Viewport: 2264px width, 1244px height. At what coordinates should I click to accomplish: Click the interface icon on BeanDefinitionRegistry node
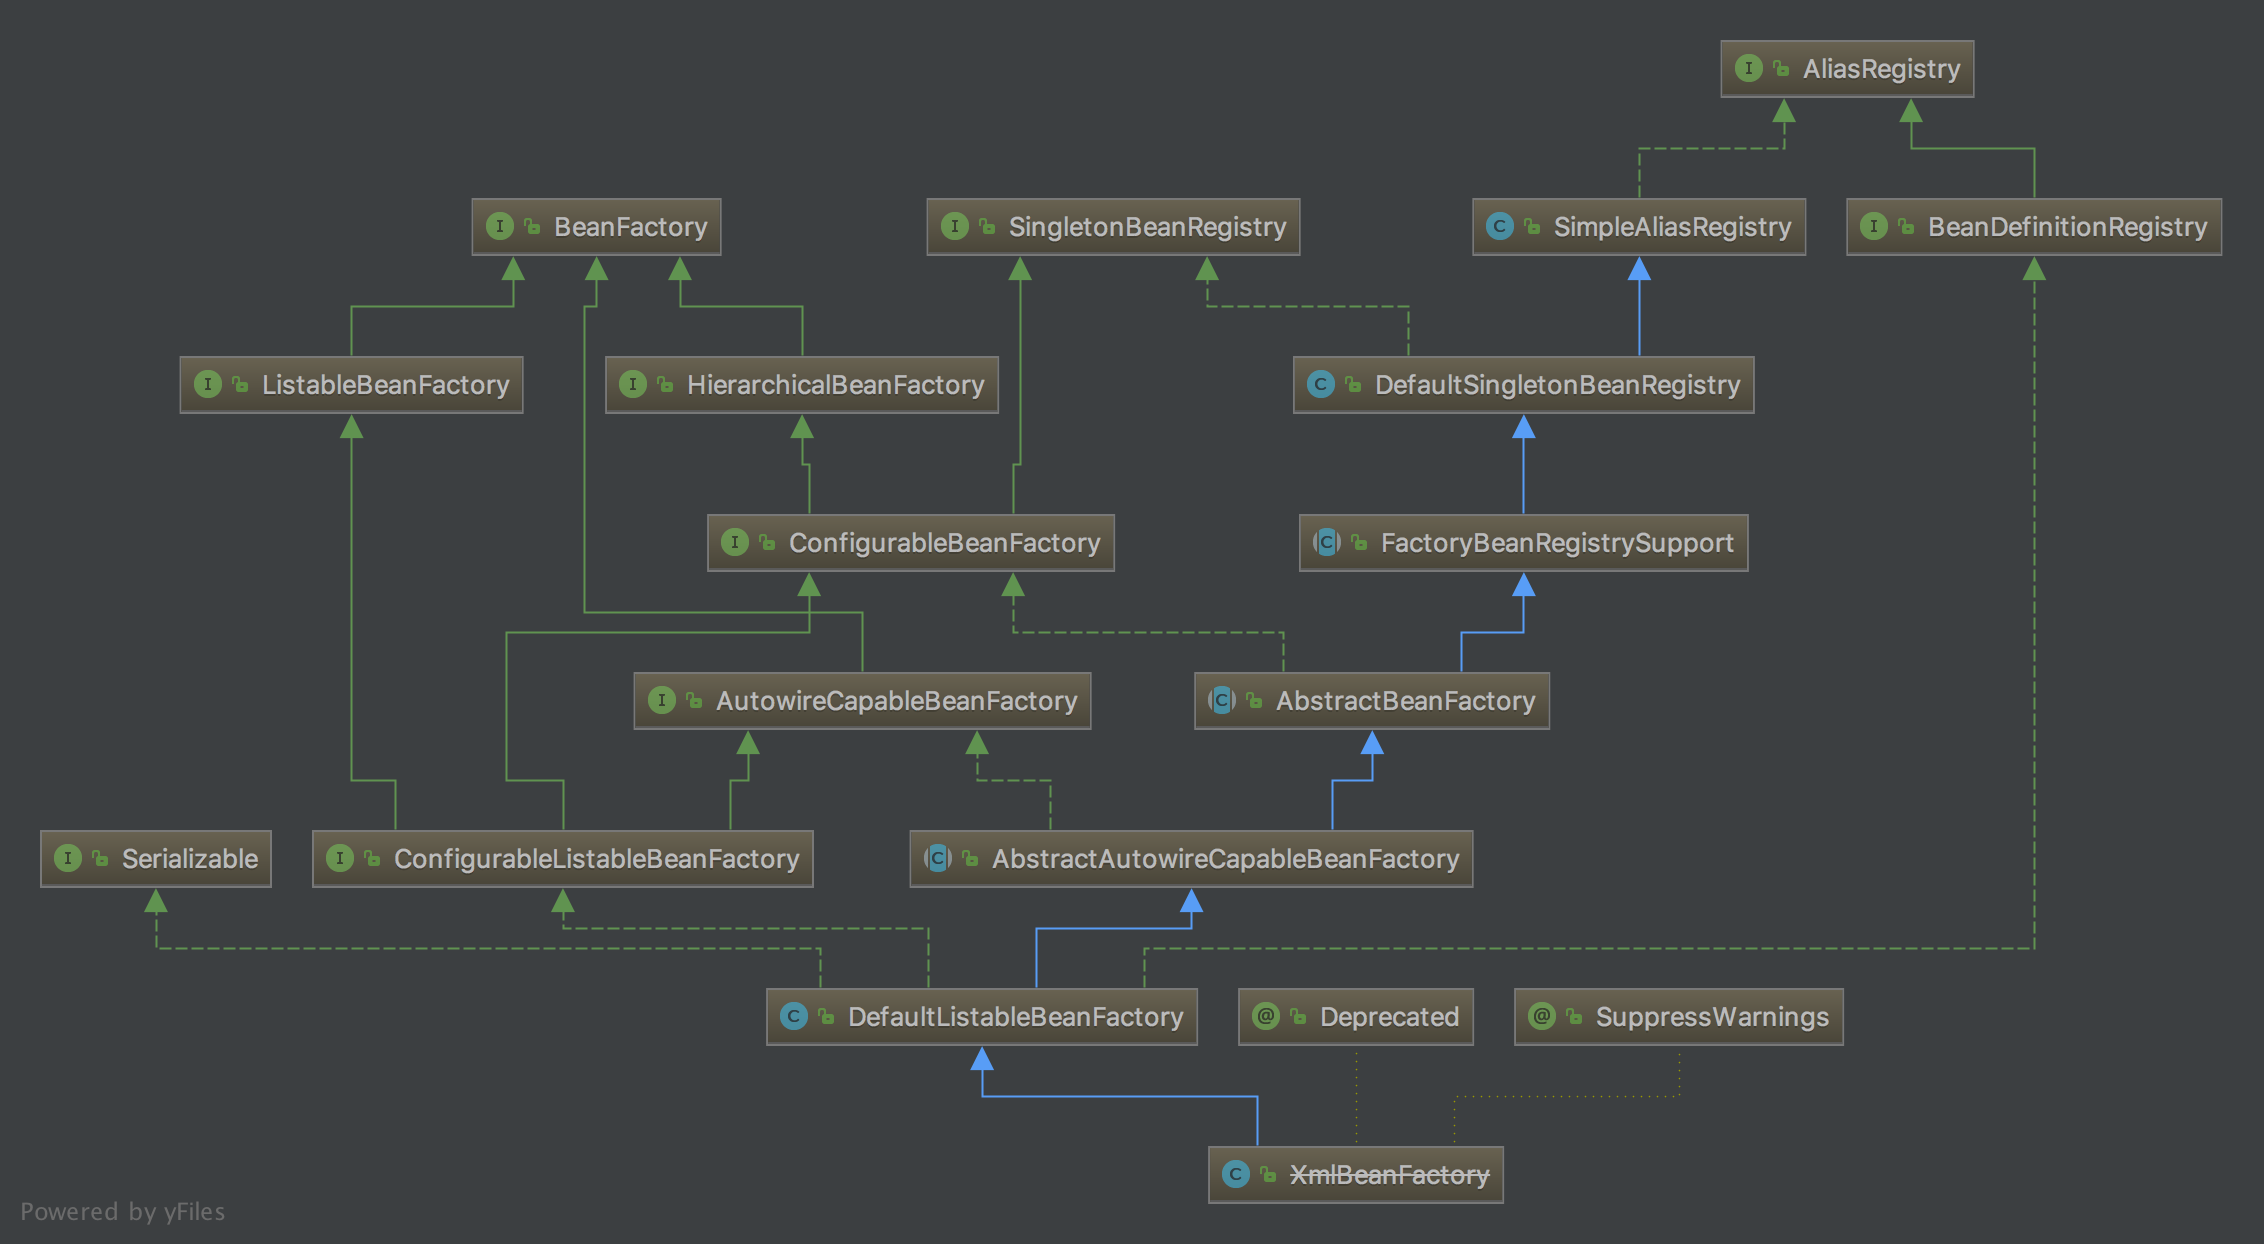(x=1874, y=226)
